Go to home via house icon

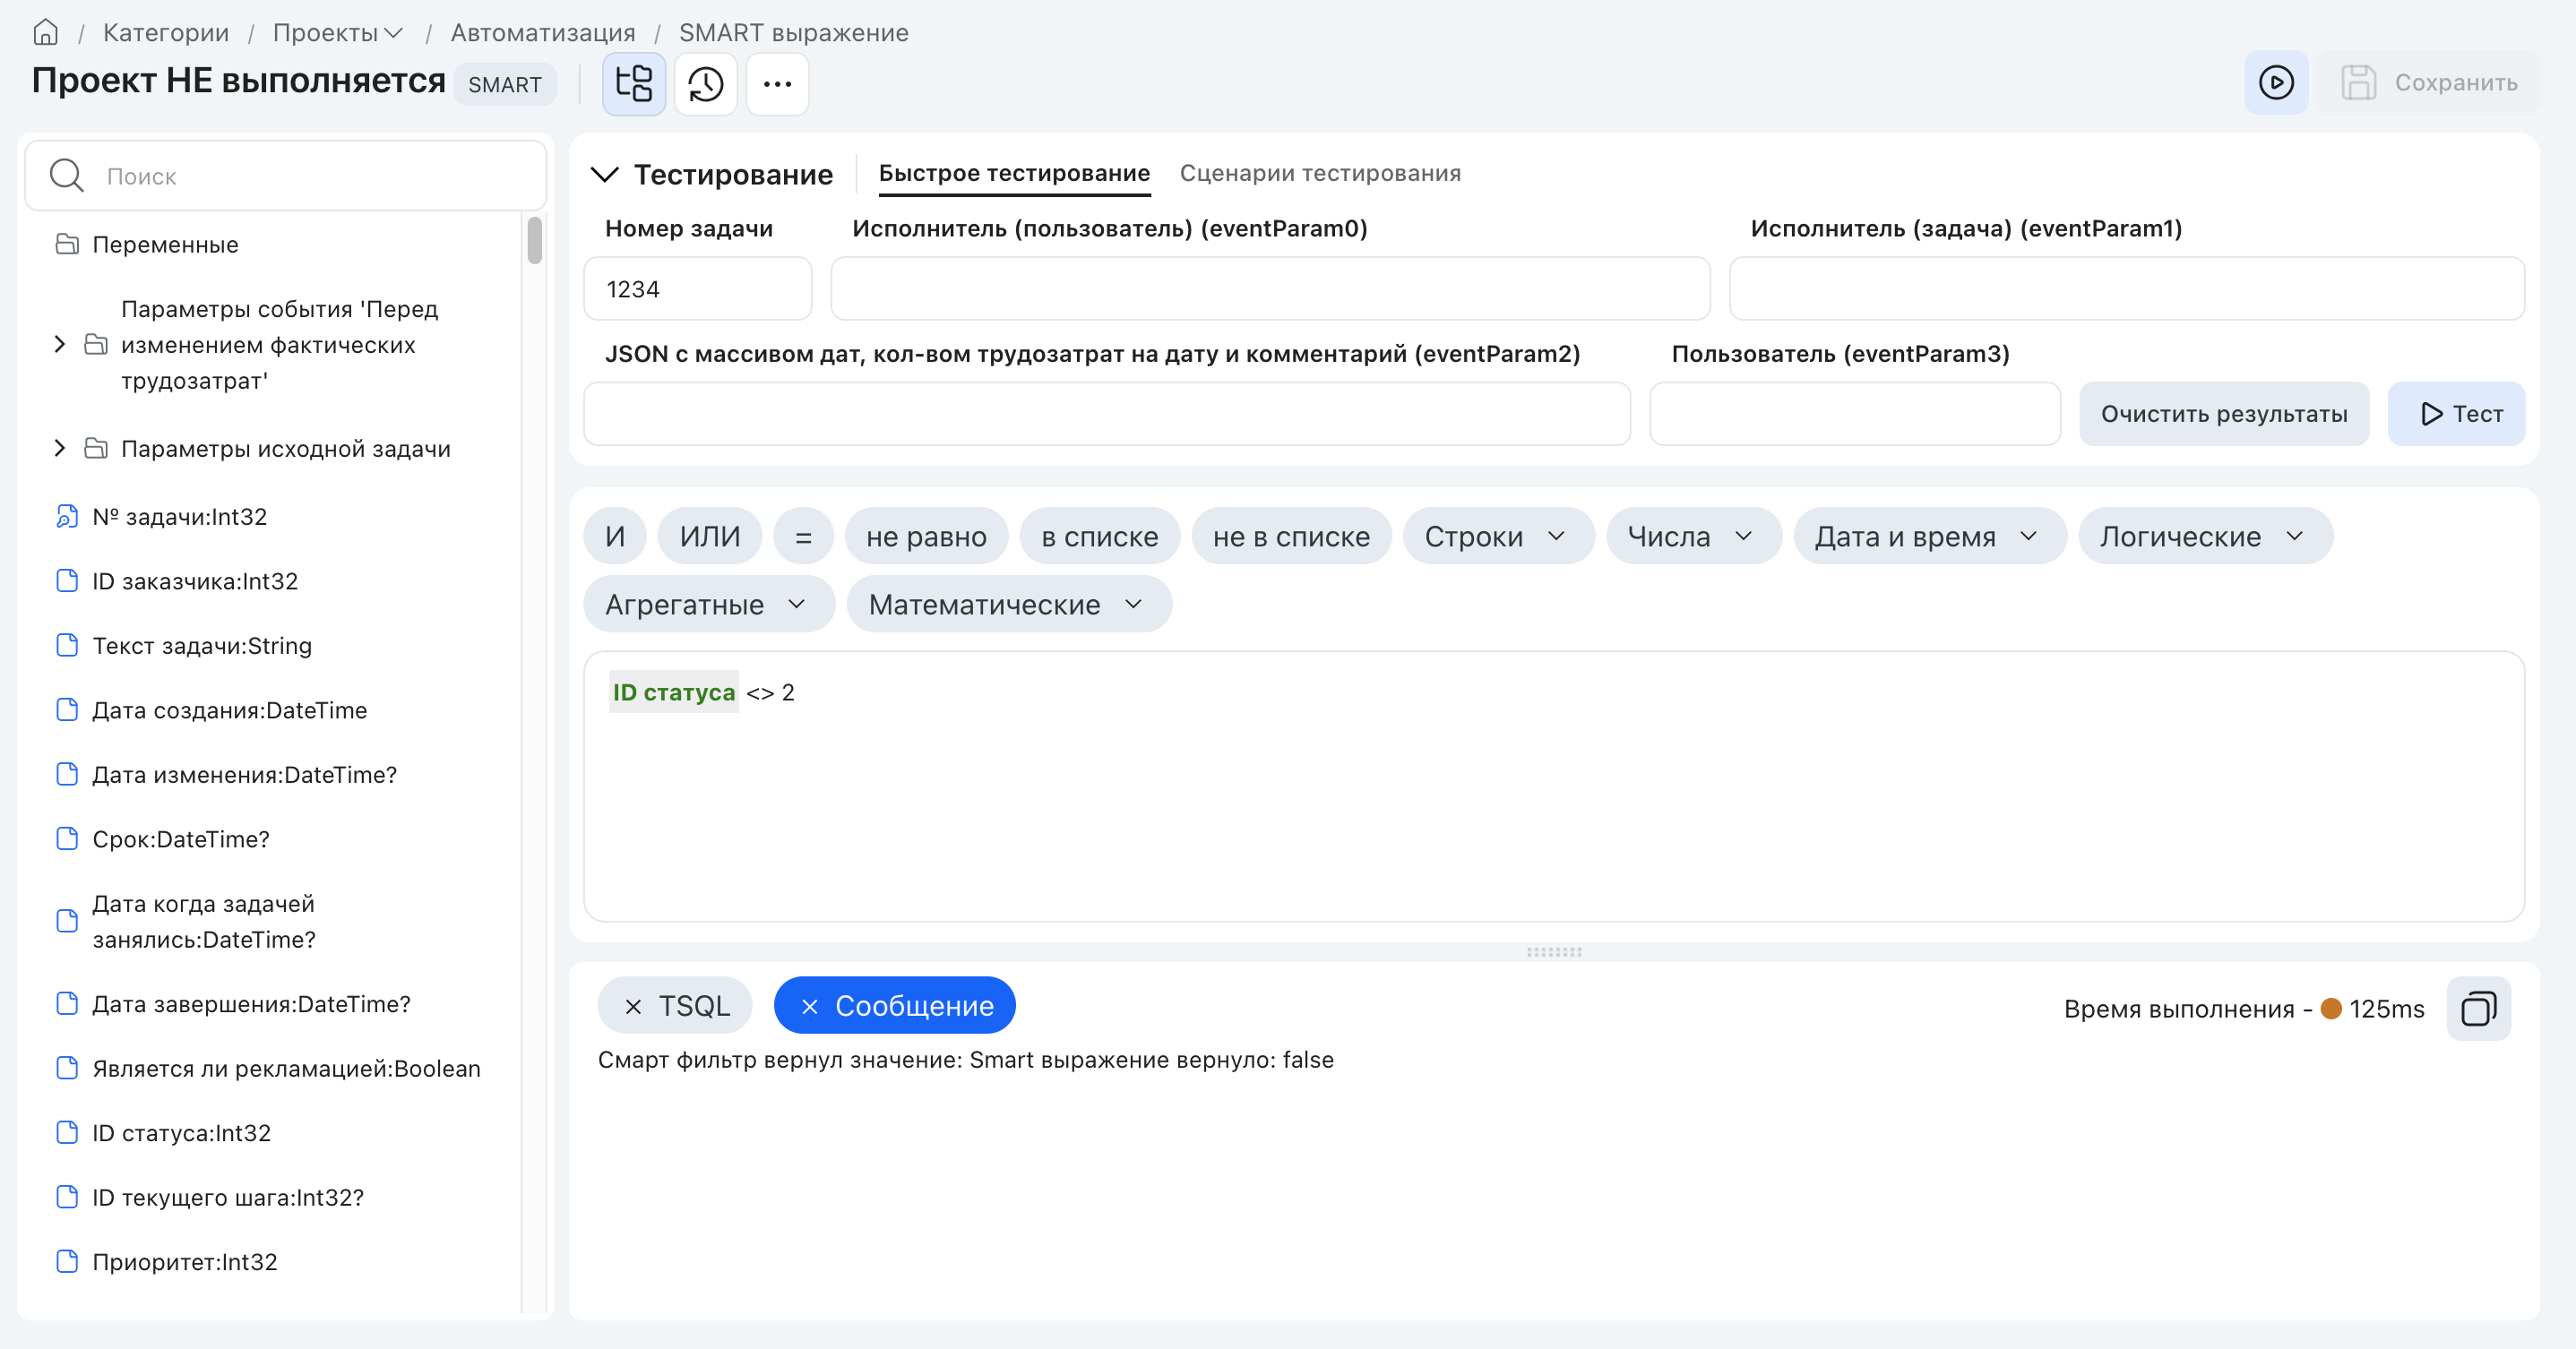(x=45, y=33)
